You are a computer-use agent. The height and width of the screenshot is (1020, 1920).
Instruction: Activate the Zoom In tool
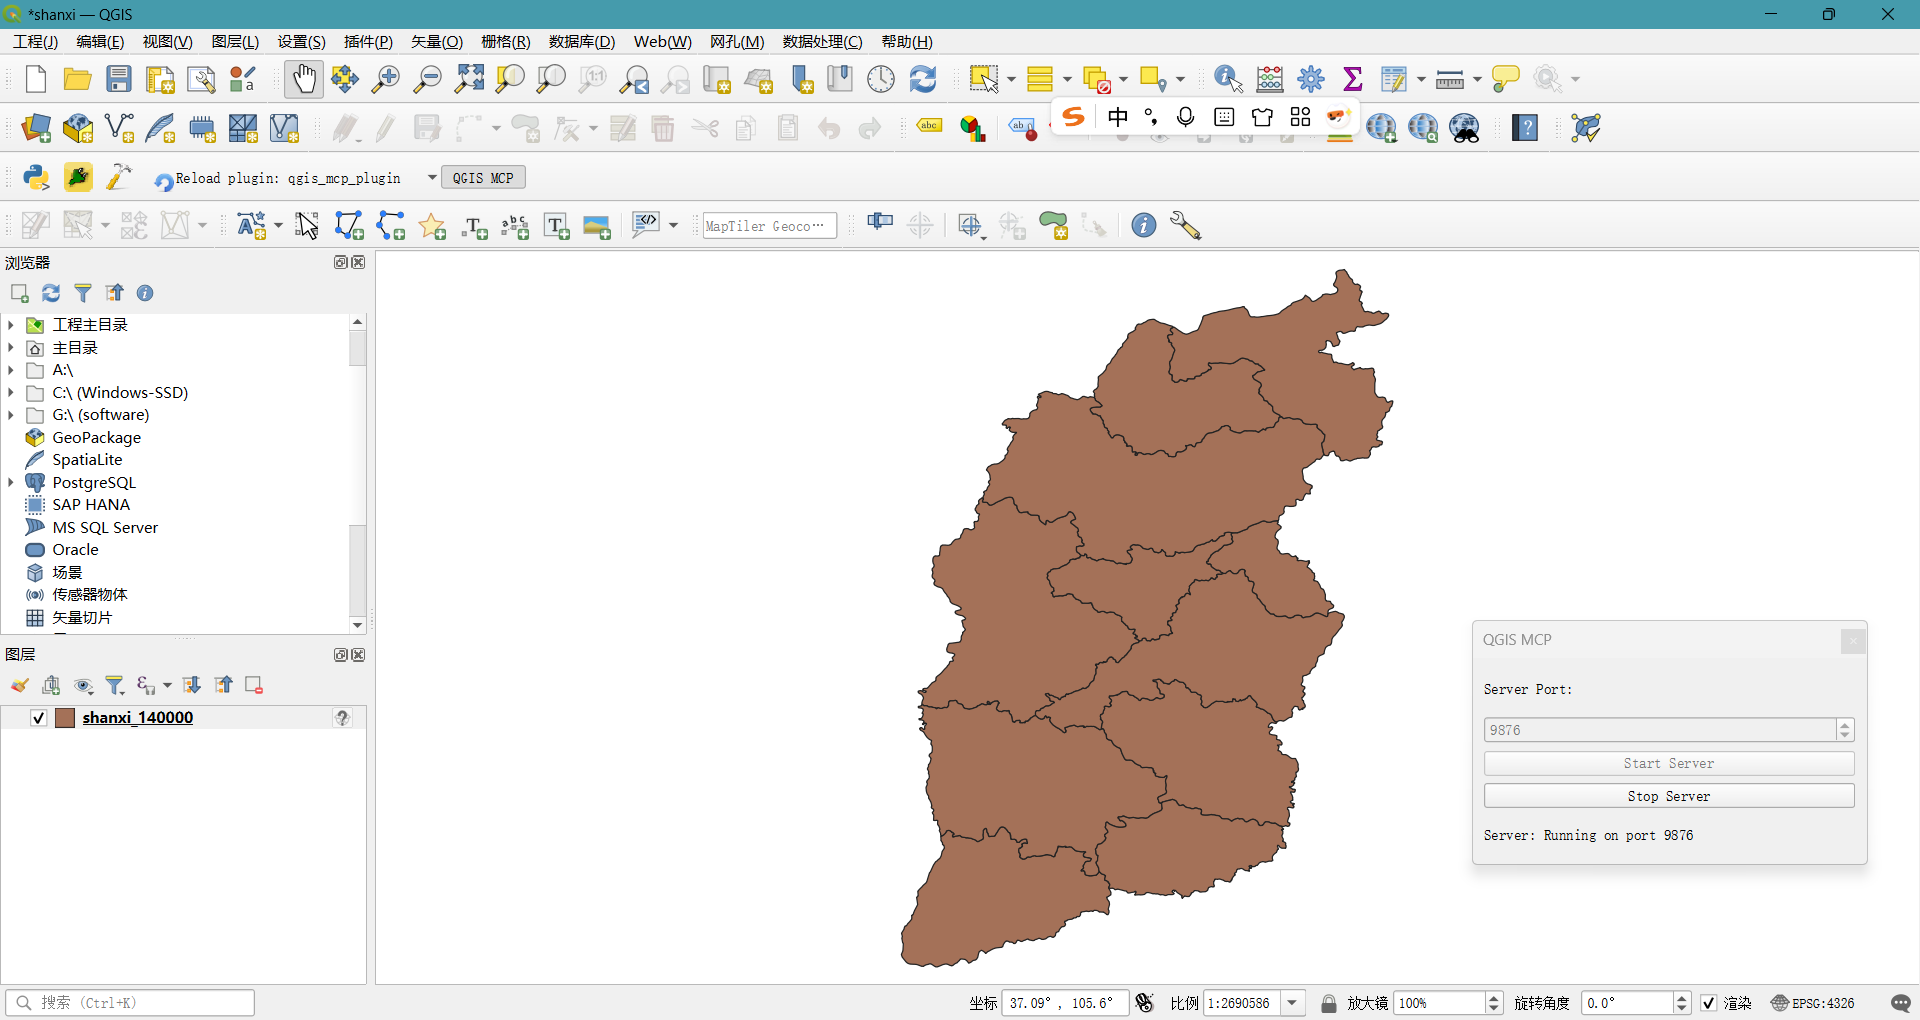point(385,79)
